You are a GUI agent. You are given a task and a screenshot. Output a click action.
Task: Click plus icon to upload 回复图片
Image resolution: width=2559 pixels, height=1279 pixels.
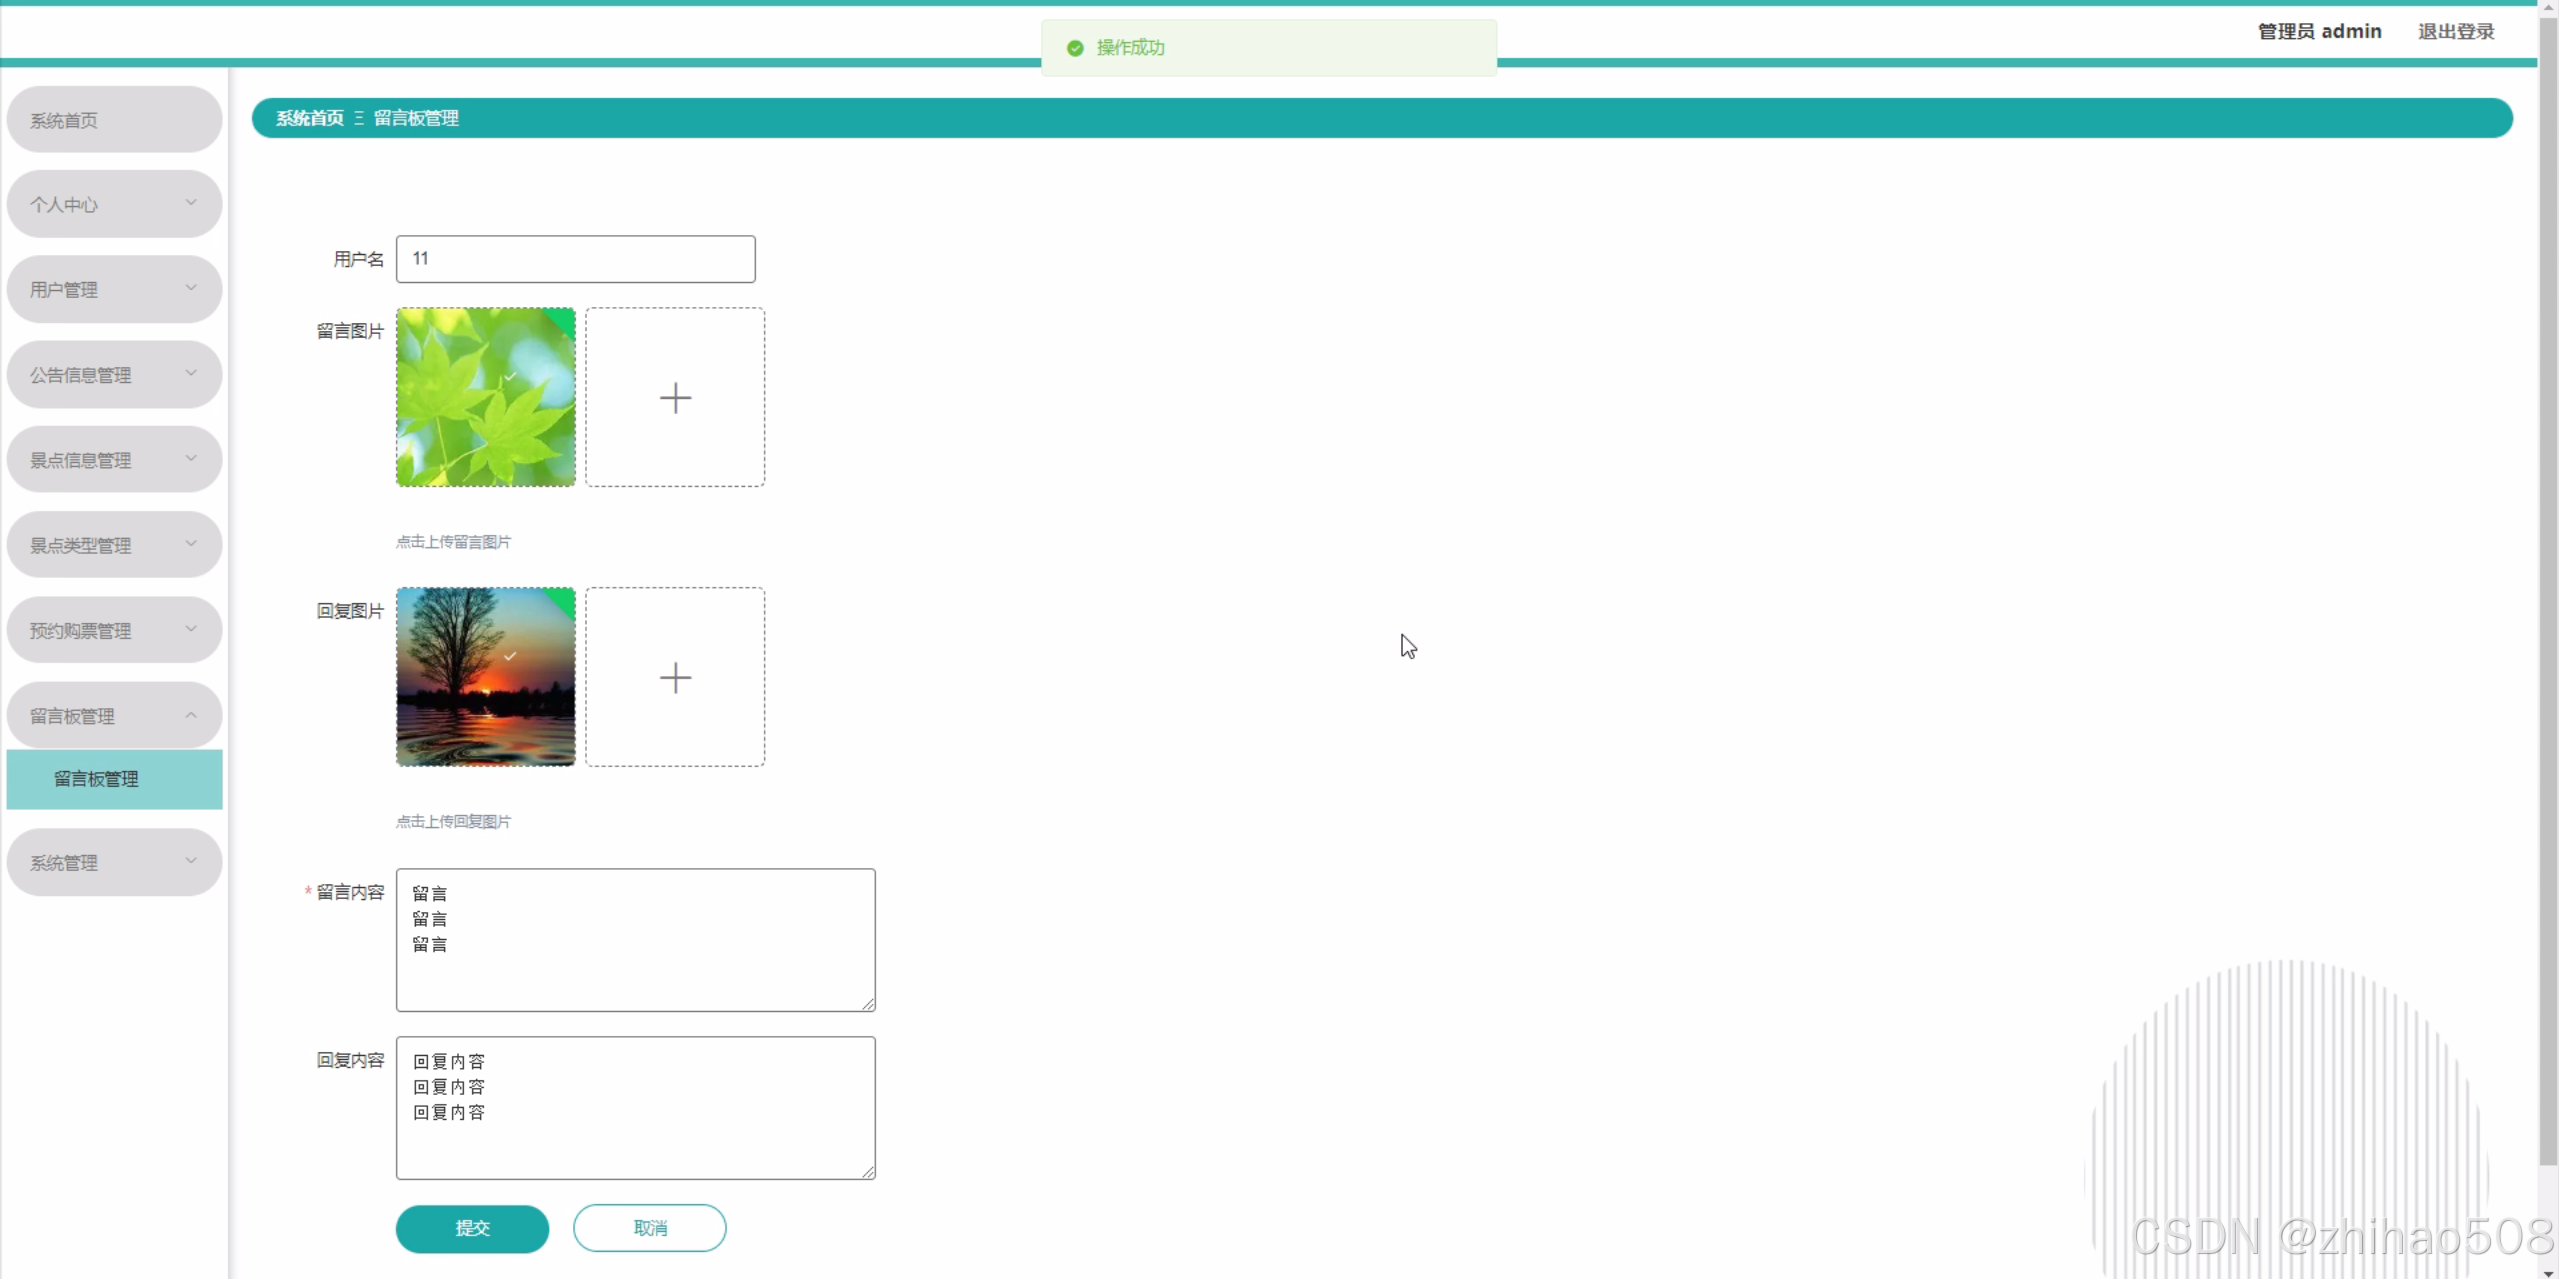tap(675, 678)
